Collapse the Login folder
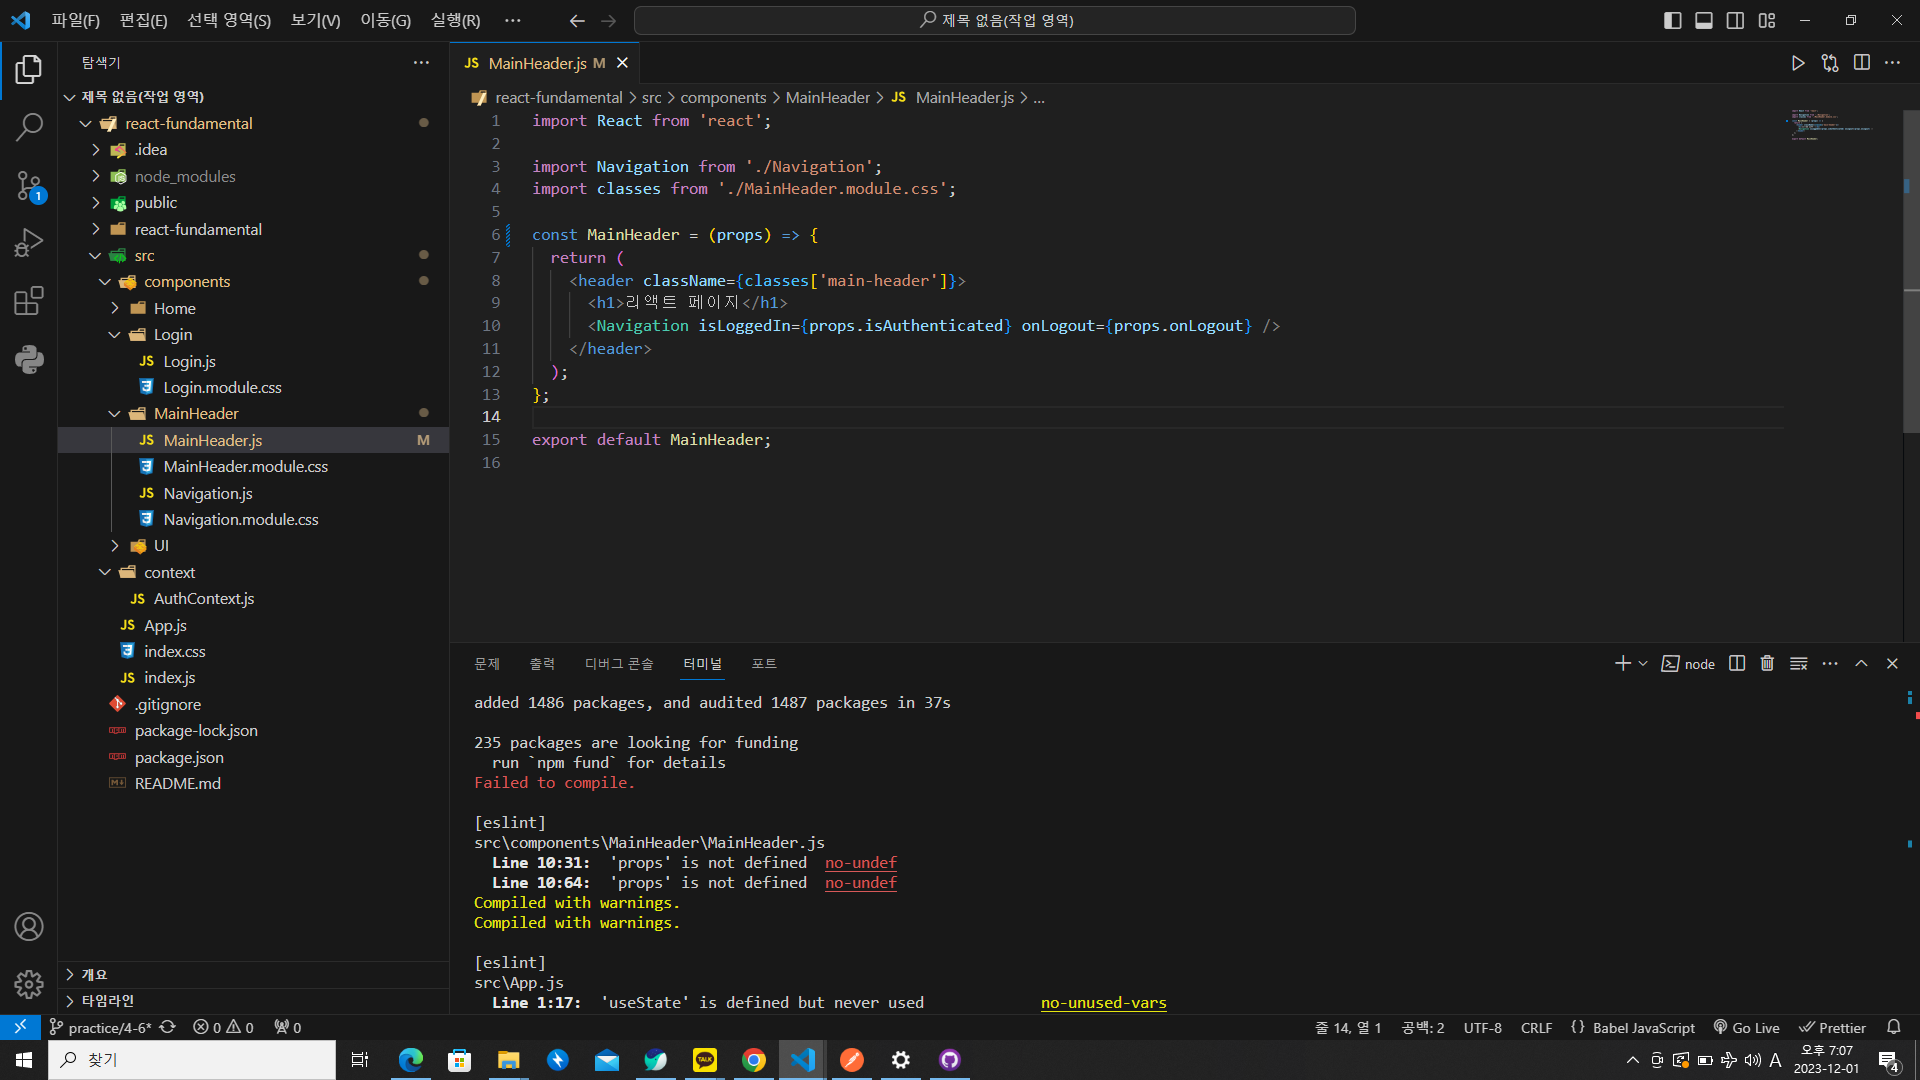Screen dimensions: 1920x1080 (x=115, y=335)
